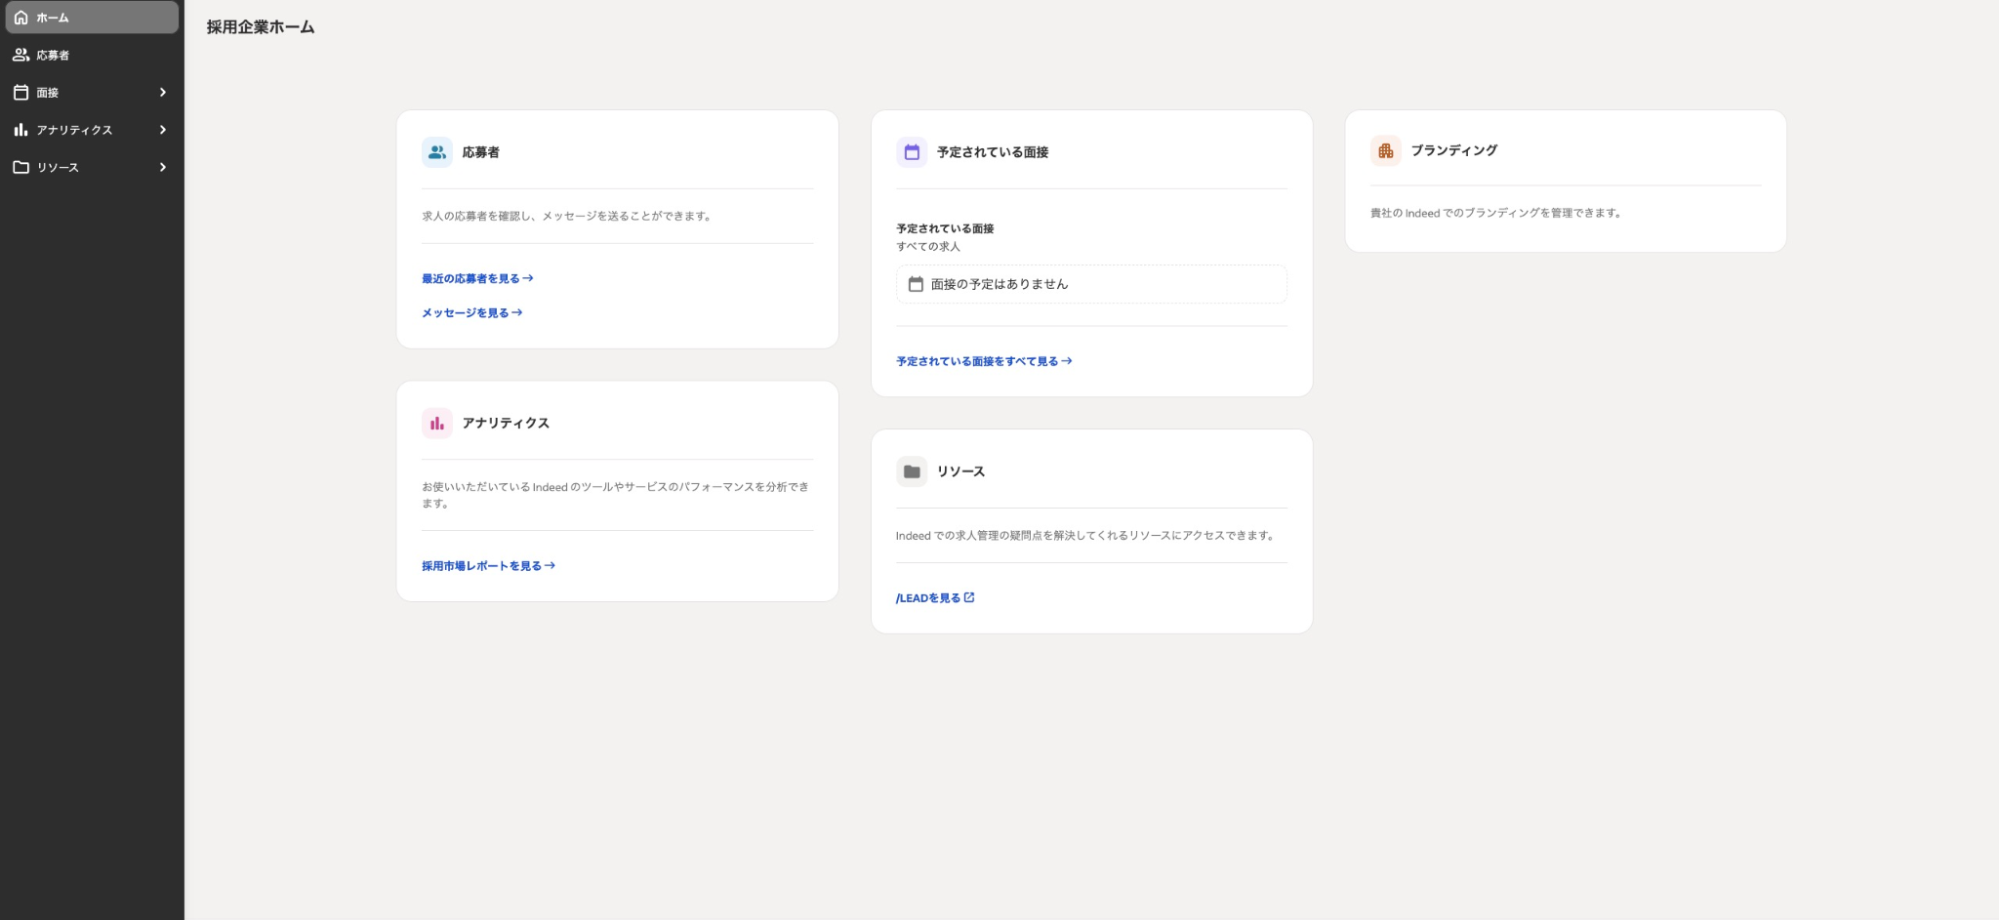Open the 最近の応募者を見る link
The image size is (1999, 921).
tap(477, 278)
